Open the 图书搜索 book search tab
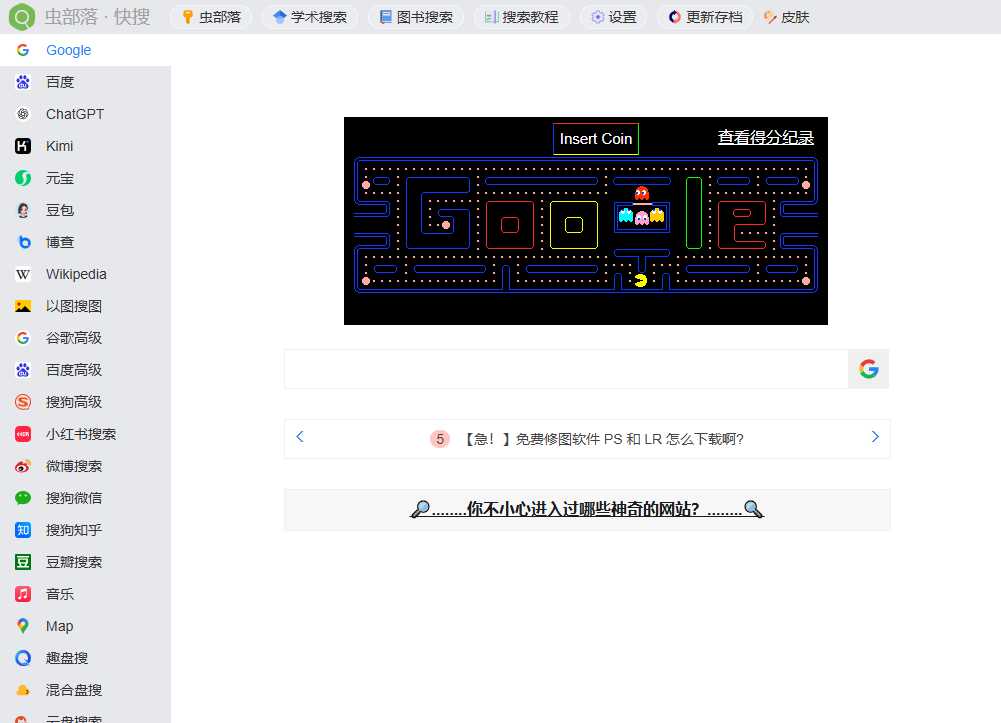Viewport: 1001px width, 723px height. click(416, 16)
